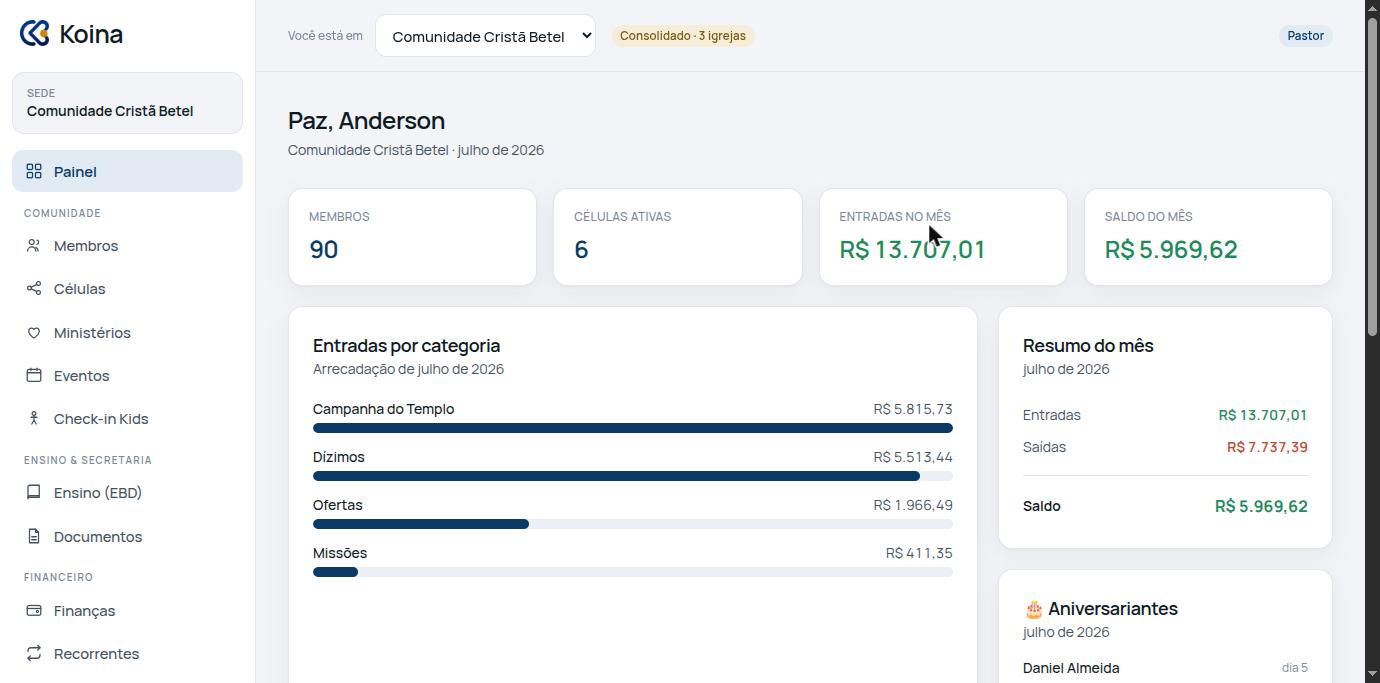Click the Recorrentes repeat-arrows icon

coord(34,653)
